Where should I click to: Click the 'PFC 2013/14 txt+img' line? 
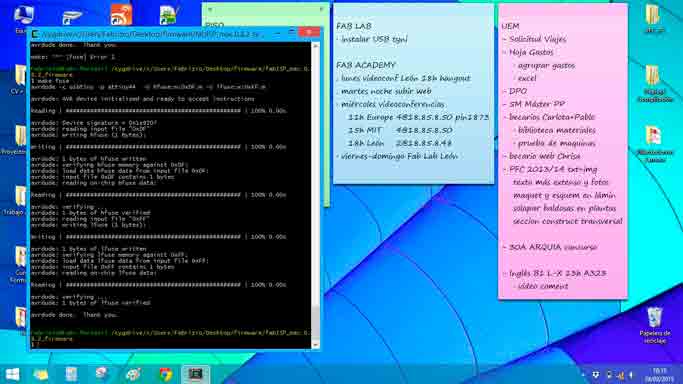(553, 169)
